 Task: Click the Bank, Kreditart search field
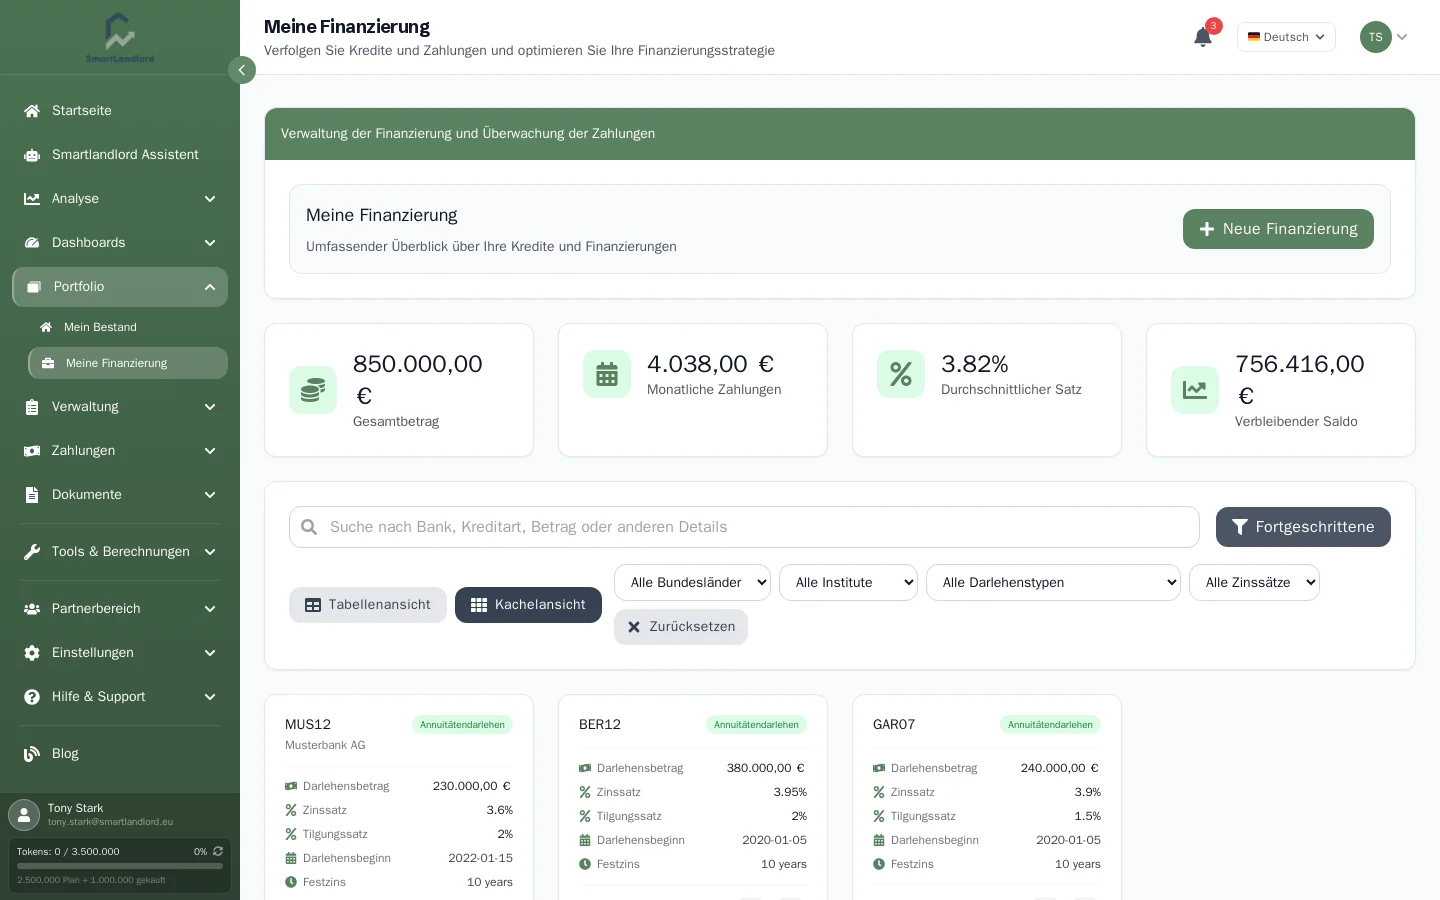(x=744, y=527)
